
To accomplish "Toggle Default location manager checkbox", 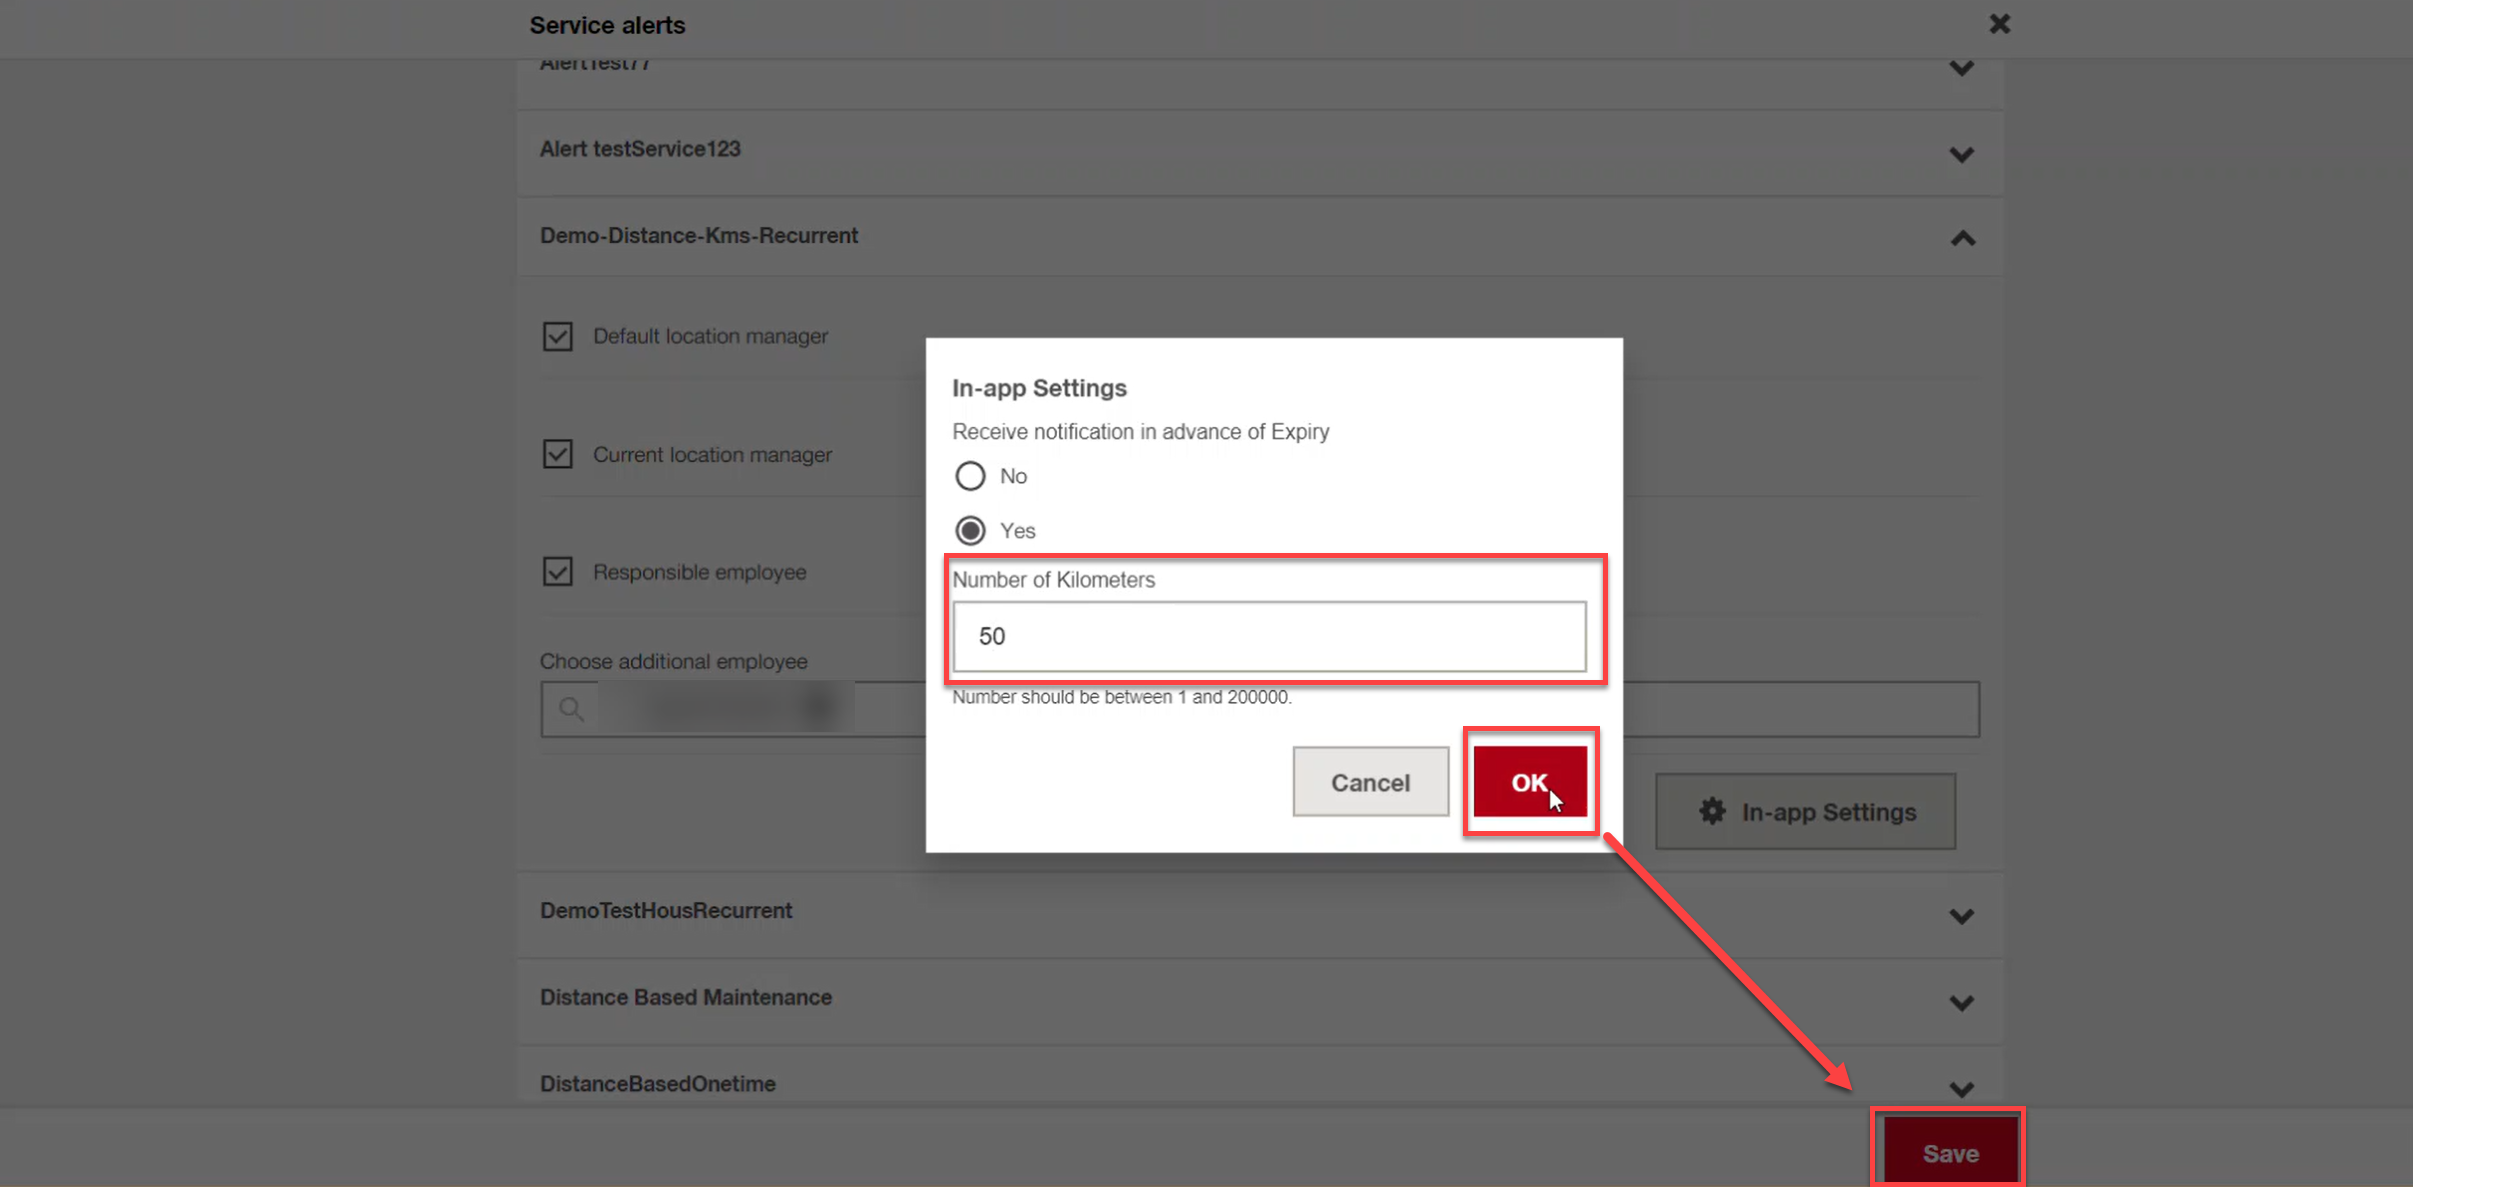I will (x=557, y=336).
